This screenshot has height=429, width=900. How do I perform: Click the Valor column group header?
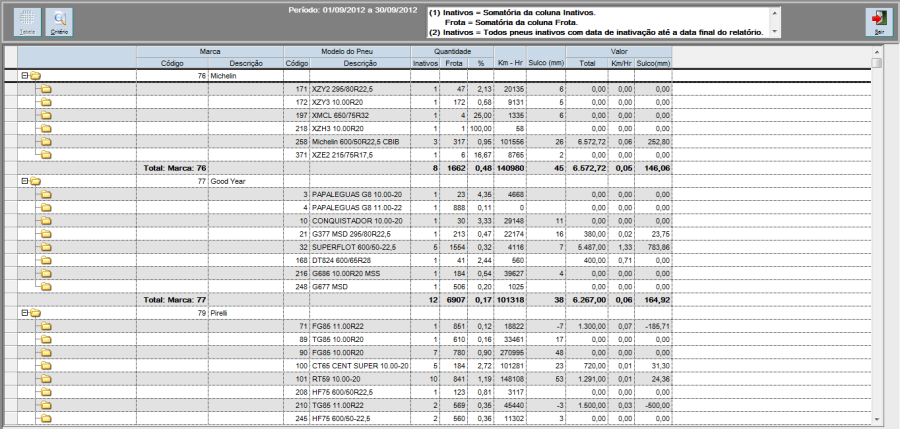[619, 52]
